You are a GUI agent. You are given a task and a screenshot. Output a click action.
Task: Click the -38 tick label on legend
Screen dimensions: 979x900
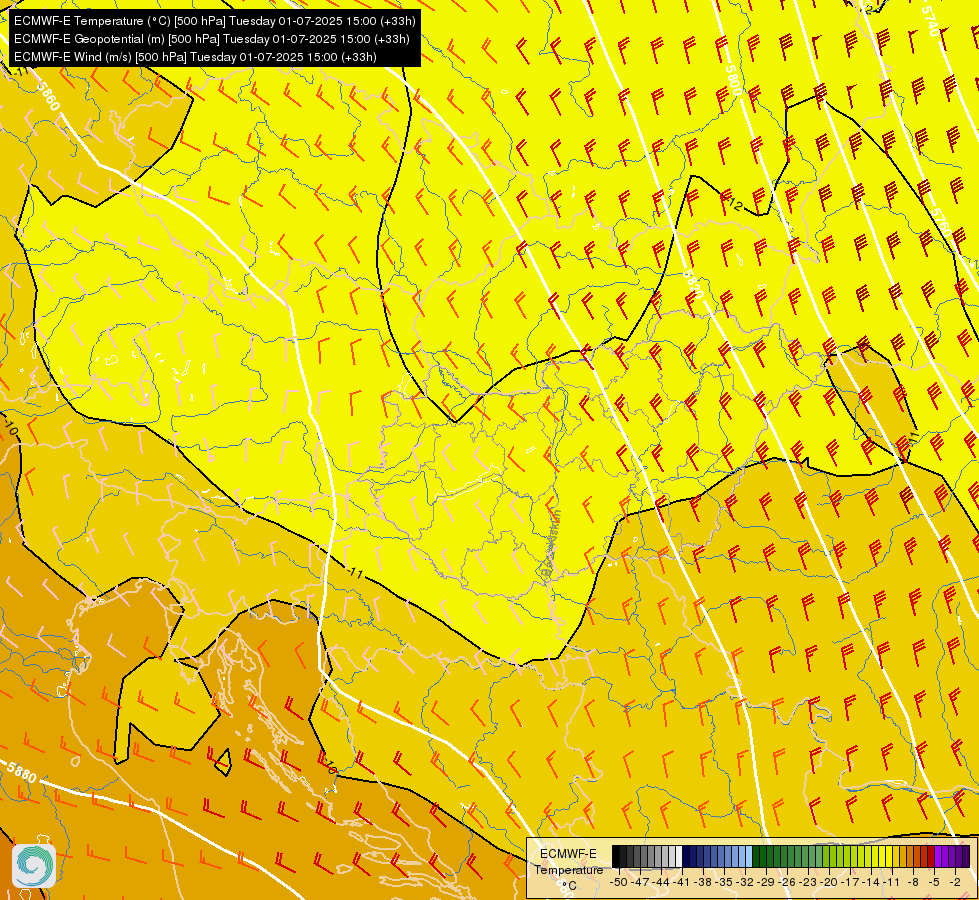pos(703,883)
